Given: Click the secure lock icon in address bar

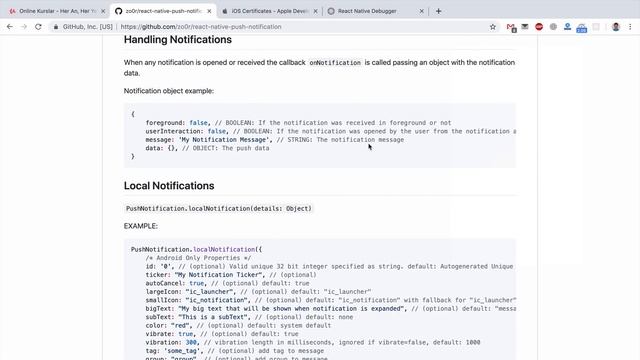Looking at the screenshot, I should 56,27.
